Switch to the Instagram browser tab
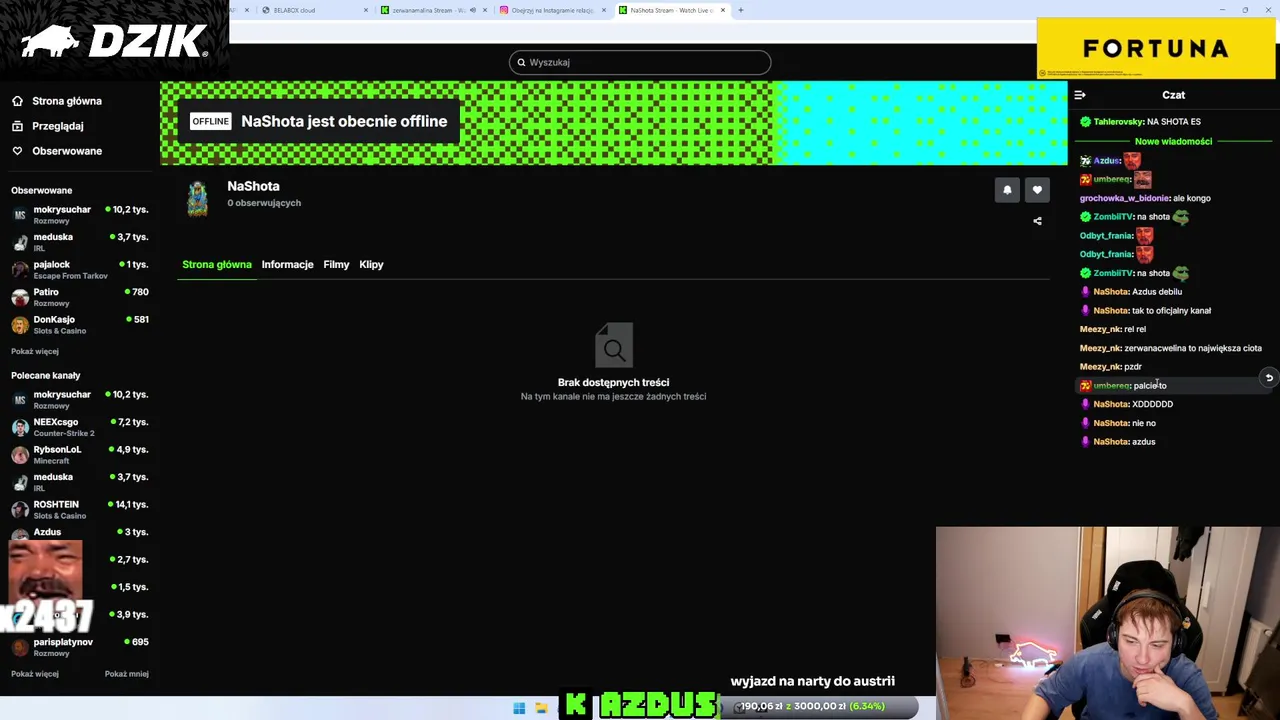1280x720 pixels. pos(552,10)
